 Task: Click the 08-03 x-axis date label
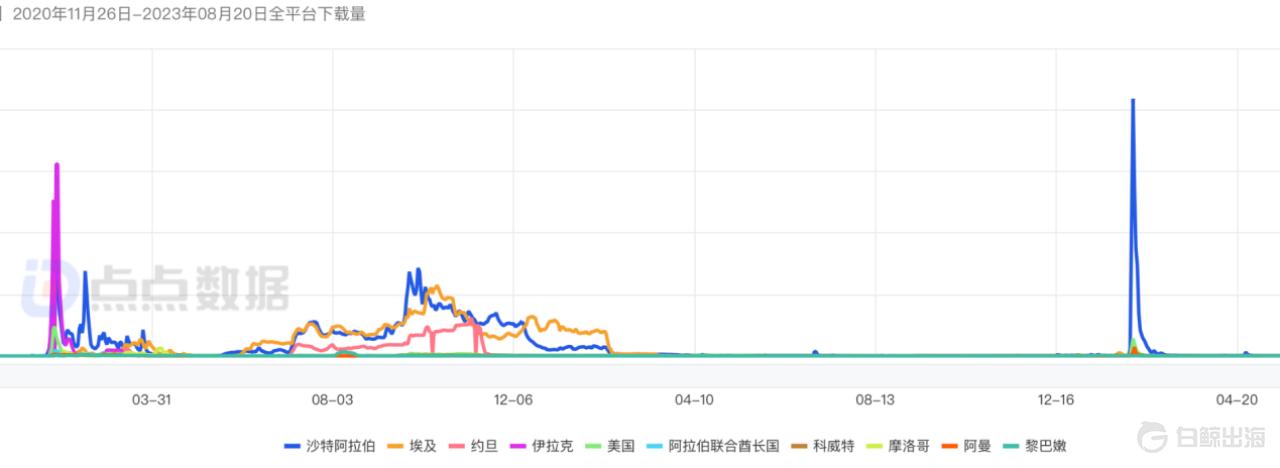pyautogui.click(x=333, y=400)
